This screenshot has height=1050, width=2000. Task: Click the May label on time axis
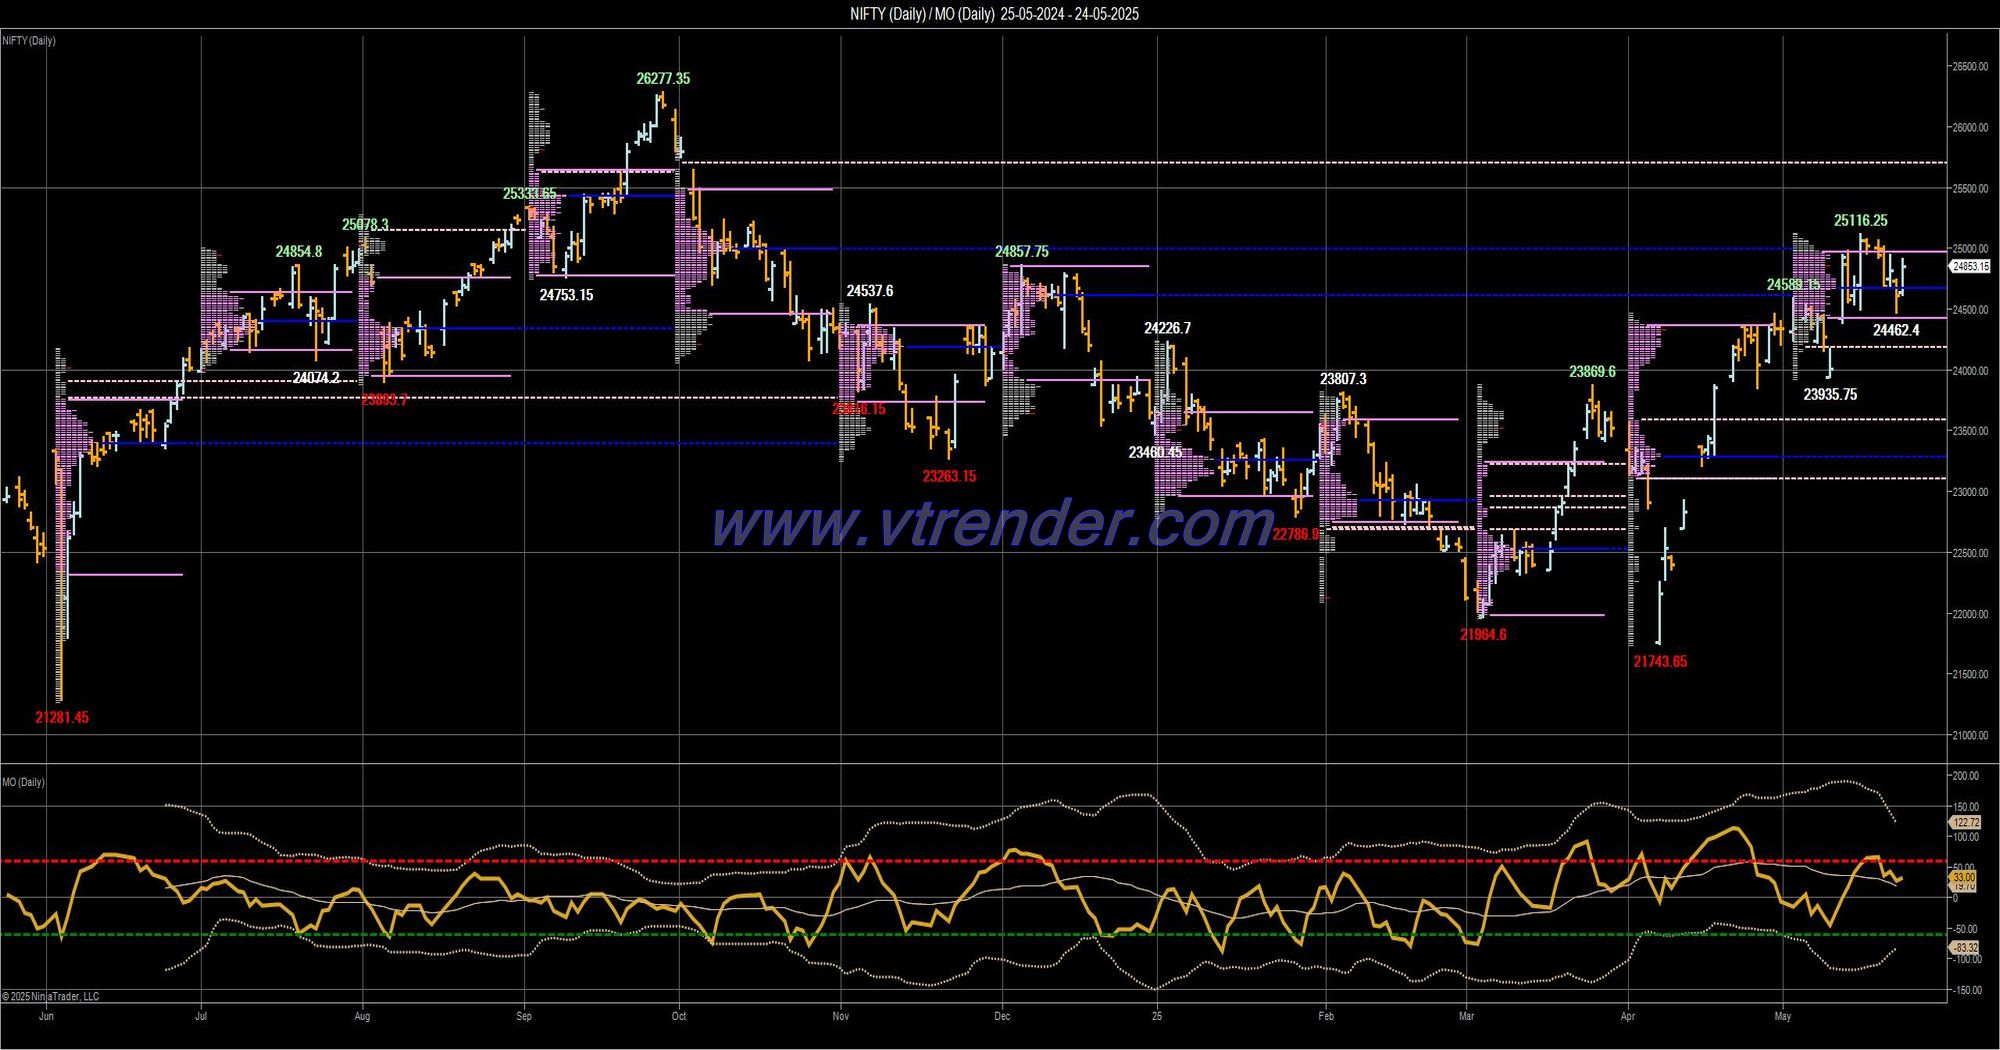pos(1783,1017)
